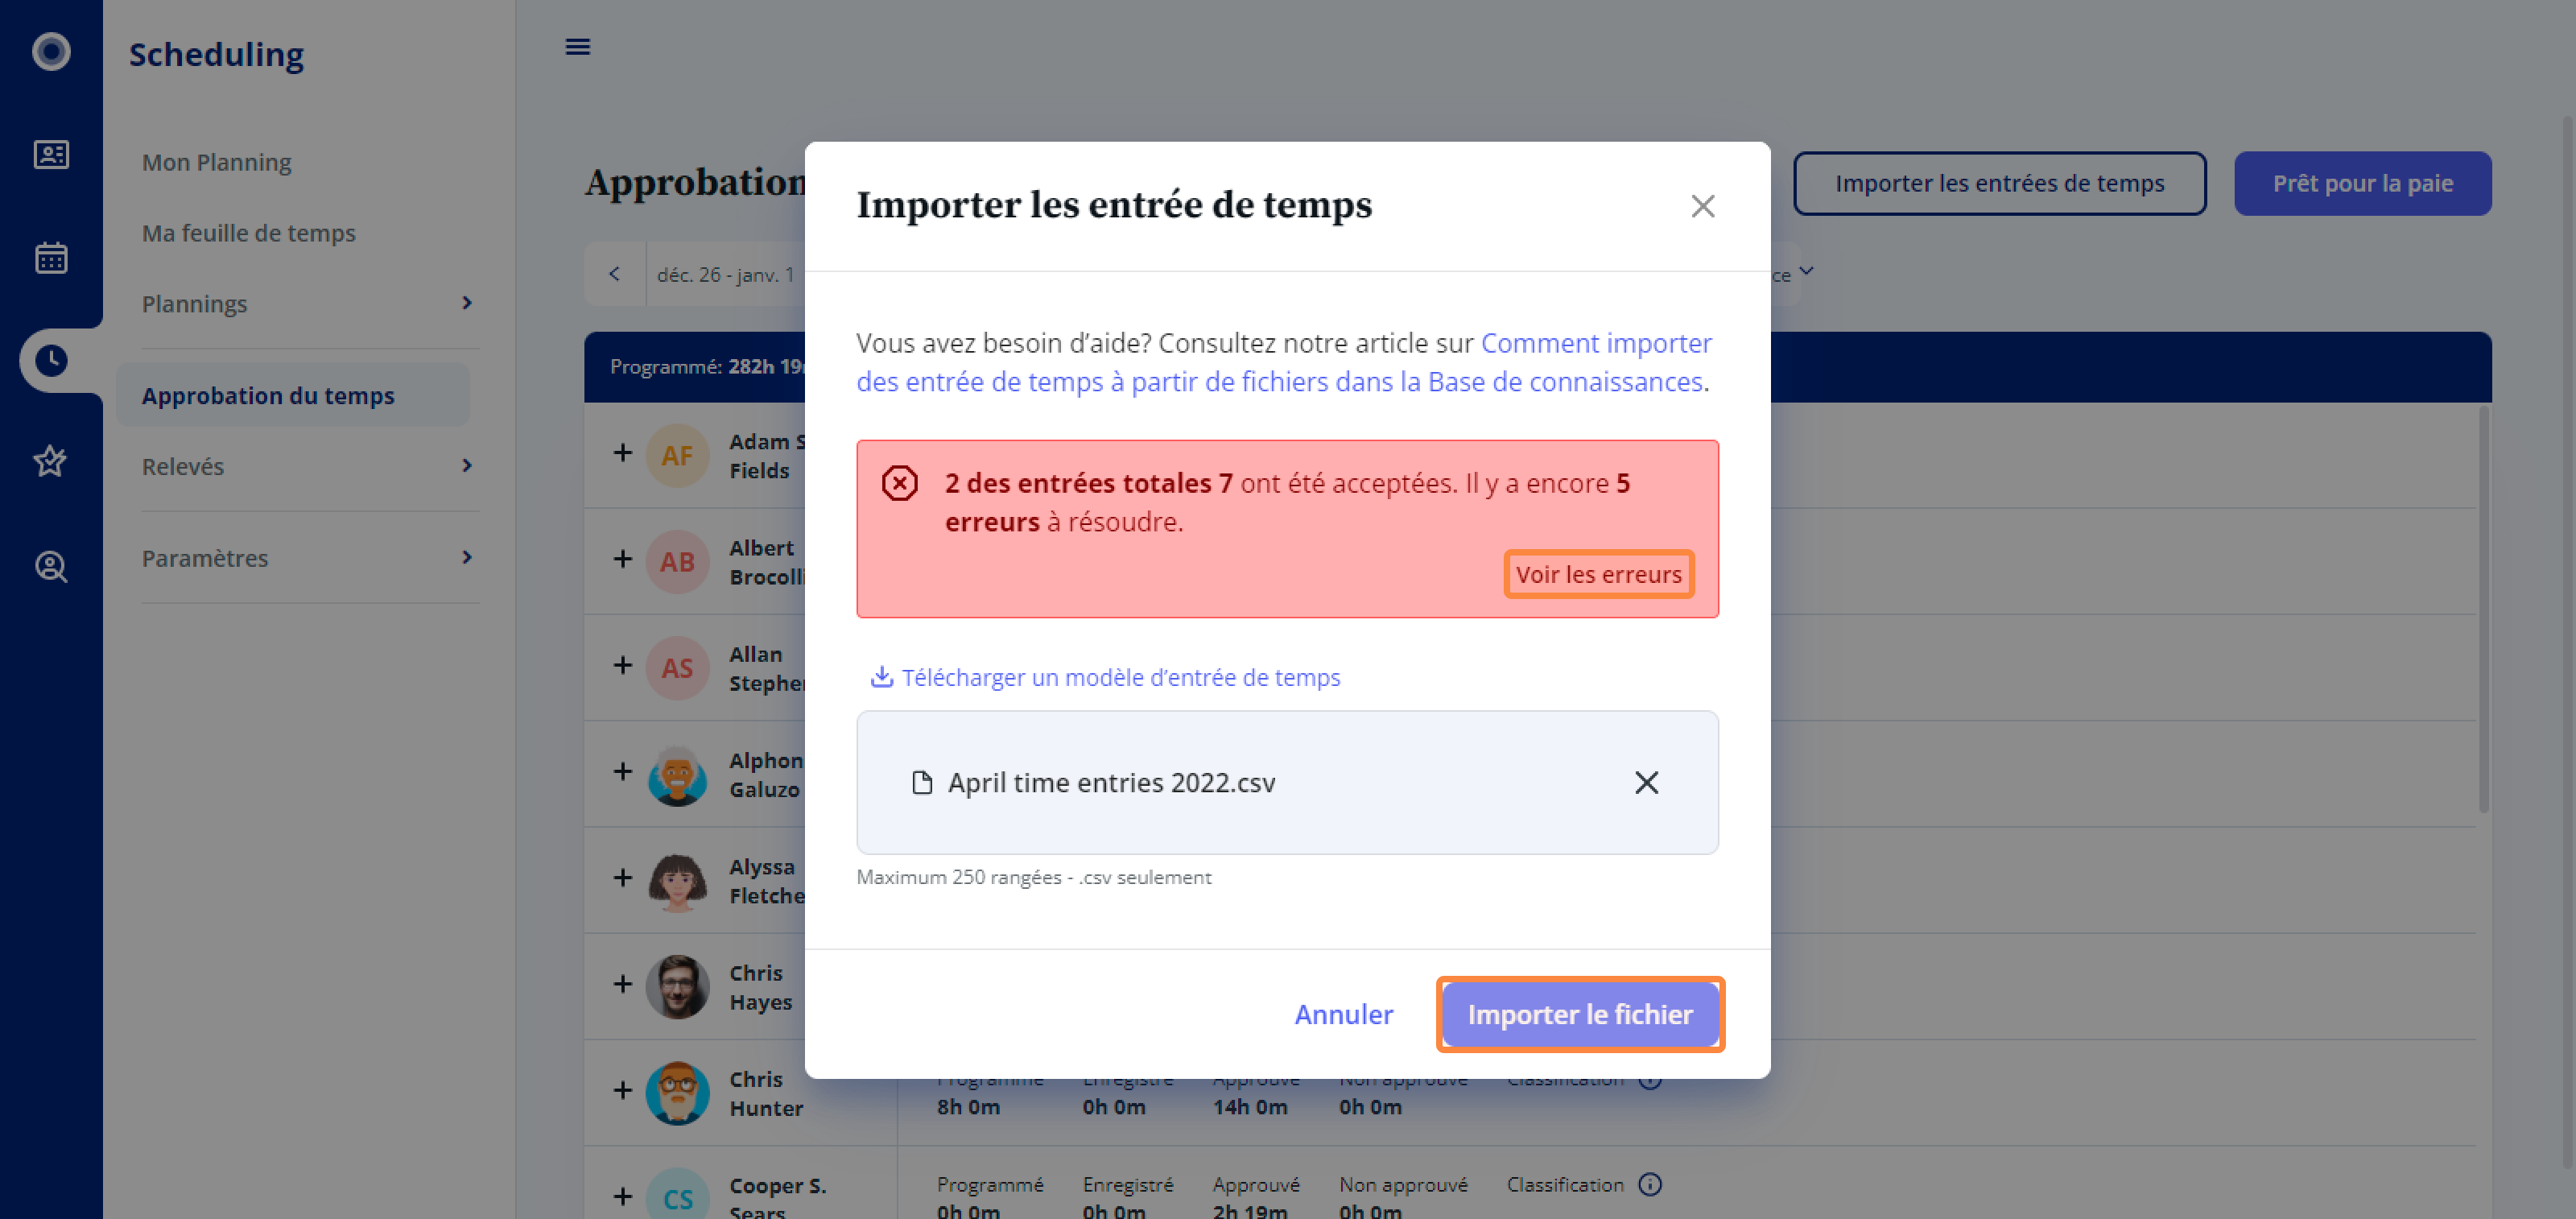Remove the April time entries 2022.csv file

[1646, 782]
